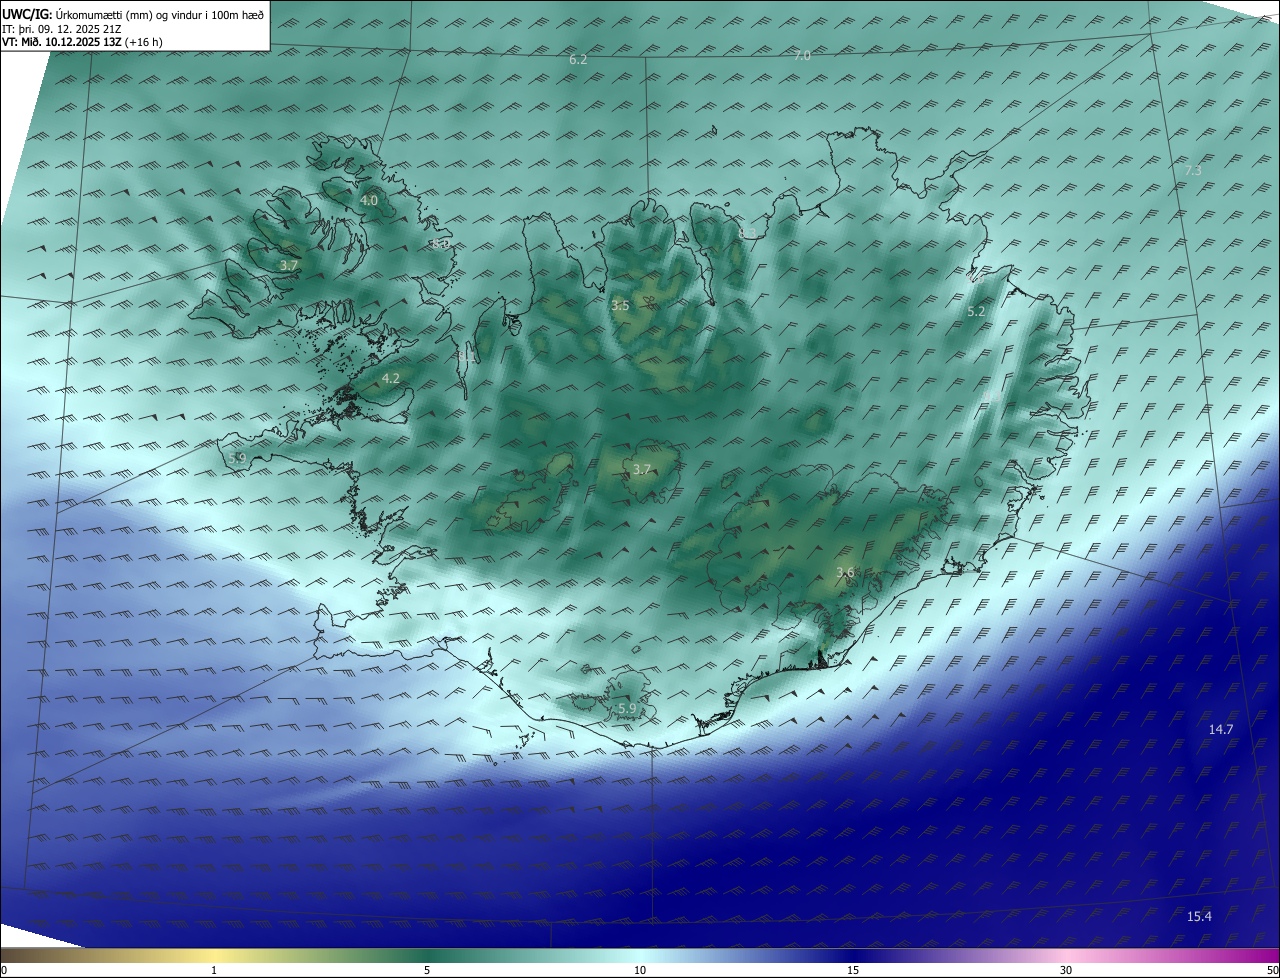Viewport: 1280px width, 978px height.
Task: Click the 30 tick label on the color scale
Action: [x=1066, y=970]
